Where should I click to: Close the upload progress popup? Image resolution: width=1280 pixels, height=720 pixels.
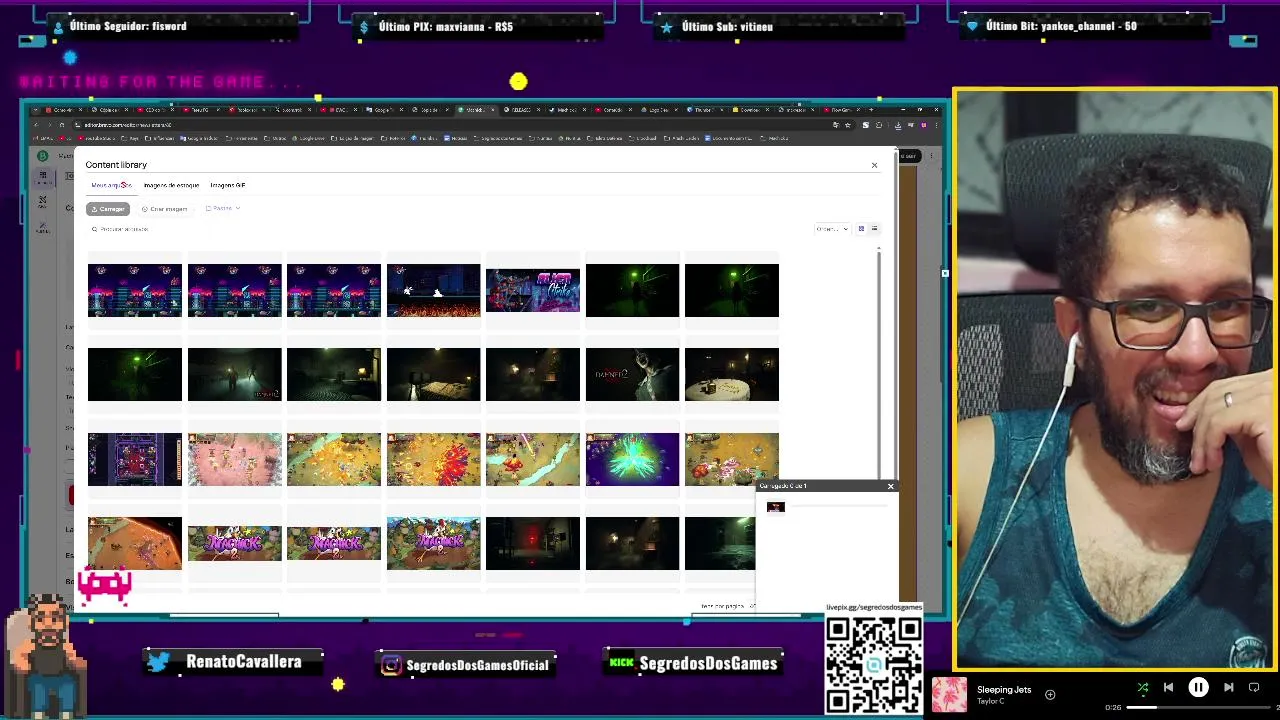890,486
